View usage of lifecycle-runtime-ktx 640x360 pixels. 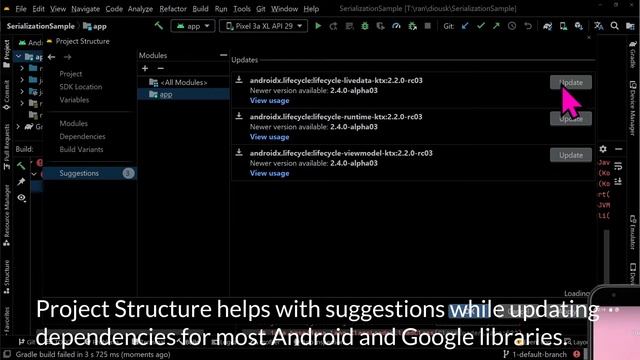tap(269, 137)
